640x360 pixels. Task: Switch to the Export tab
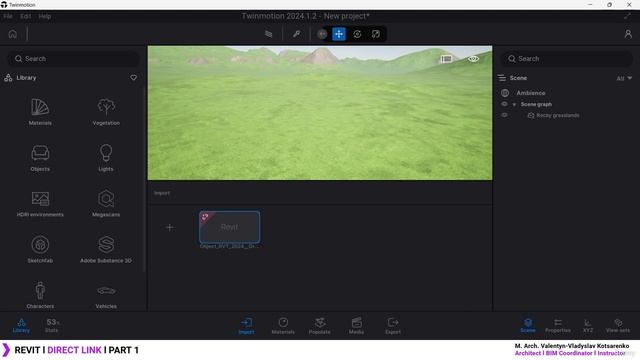[x=393, y=326]
